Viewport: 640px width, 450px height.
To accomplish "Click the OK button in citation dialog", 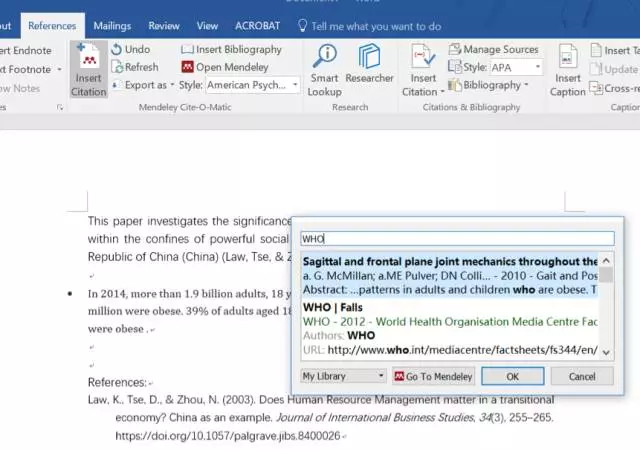I will pos(513,376).
